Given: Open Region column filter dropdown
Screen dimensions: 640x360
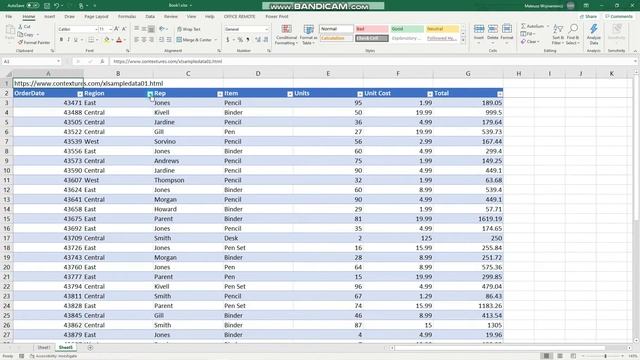Looking at the screenshot, I should (x=150, y=94).
